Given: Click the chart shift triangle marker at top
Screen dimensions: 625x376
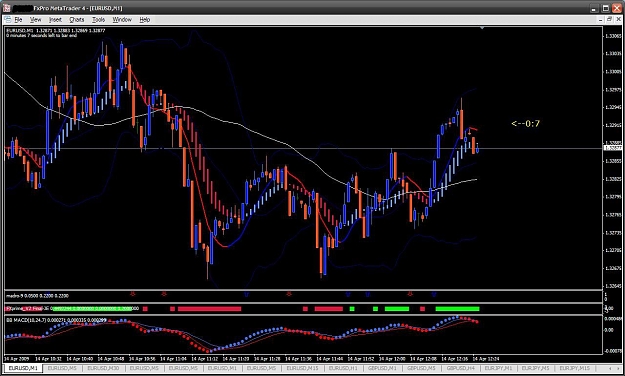Looking at the screenshot, I should pyautogui.click(x=482, y=28).
